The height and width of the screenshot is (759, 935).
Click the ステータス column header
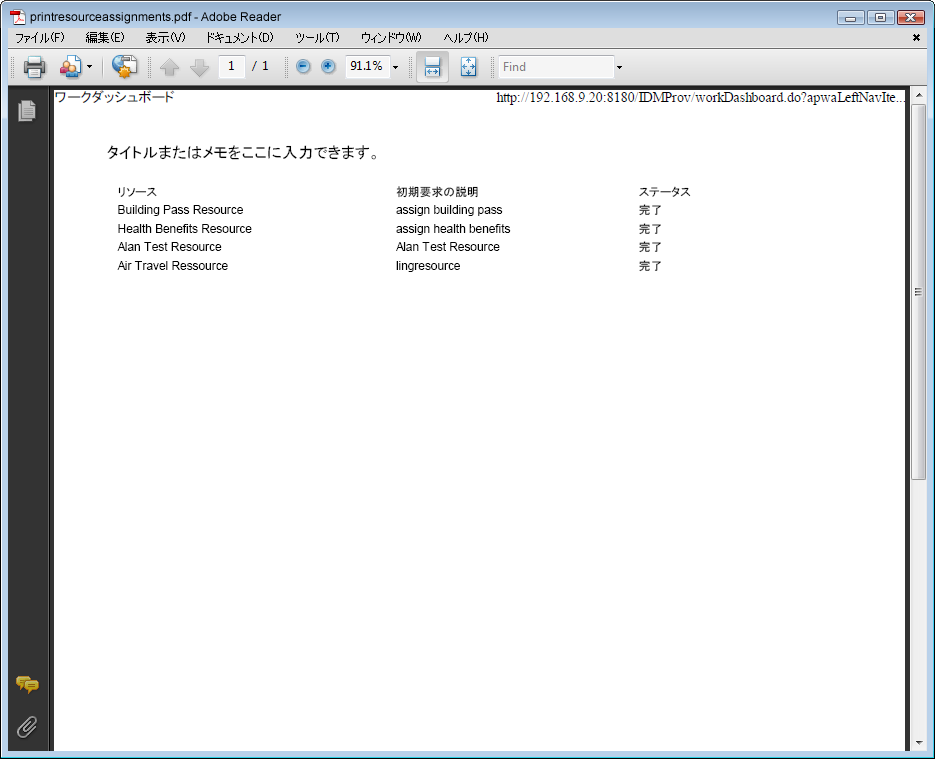pos(664,192)
